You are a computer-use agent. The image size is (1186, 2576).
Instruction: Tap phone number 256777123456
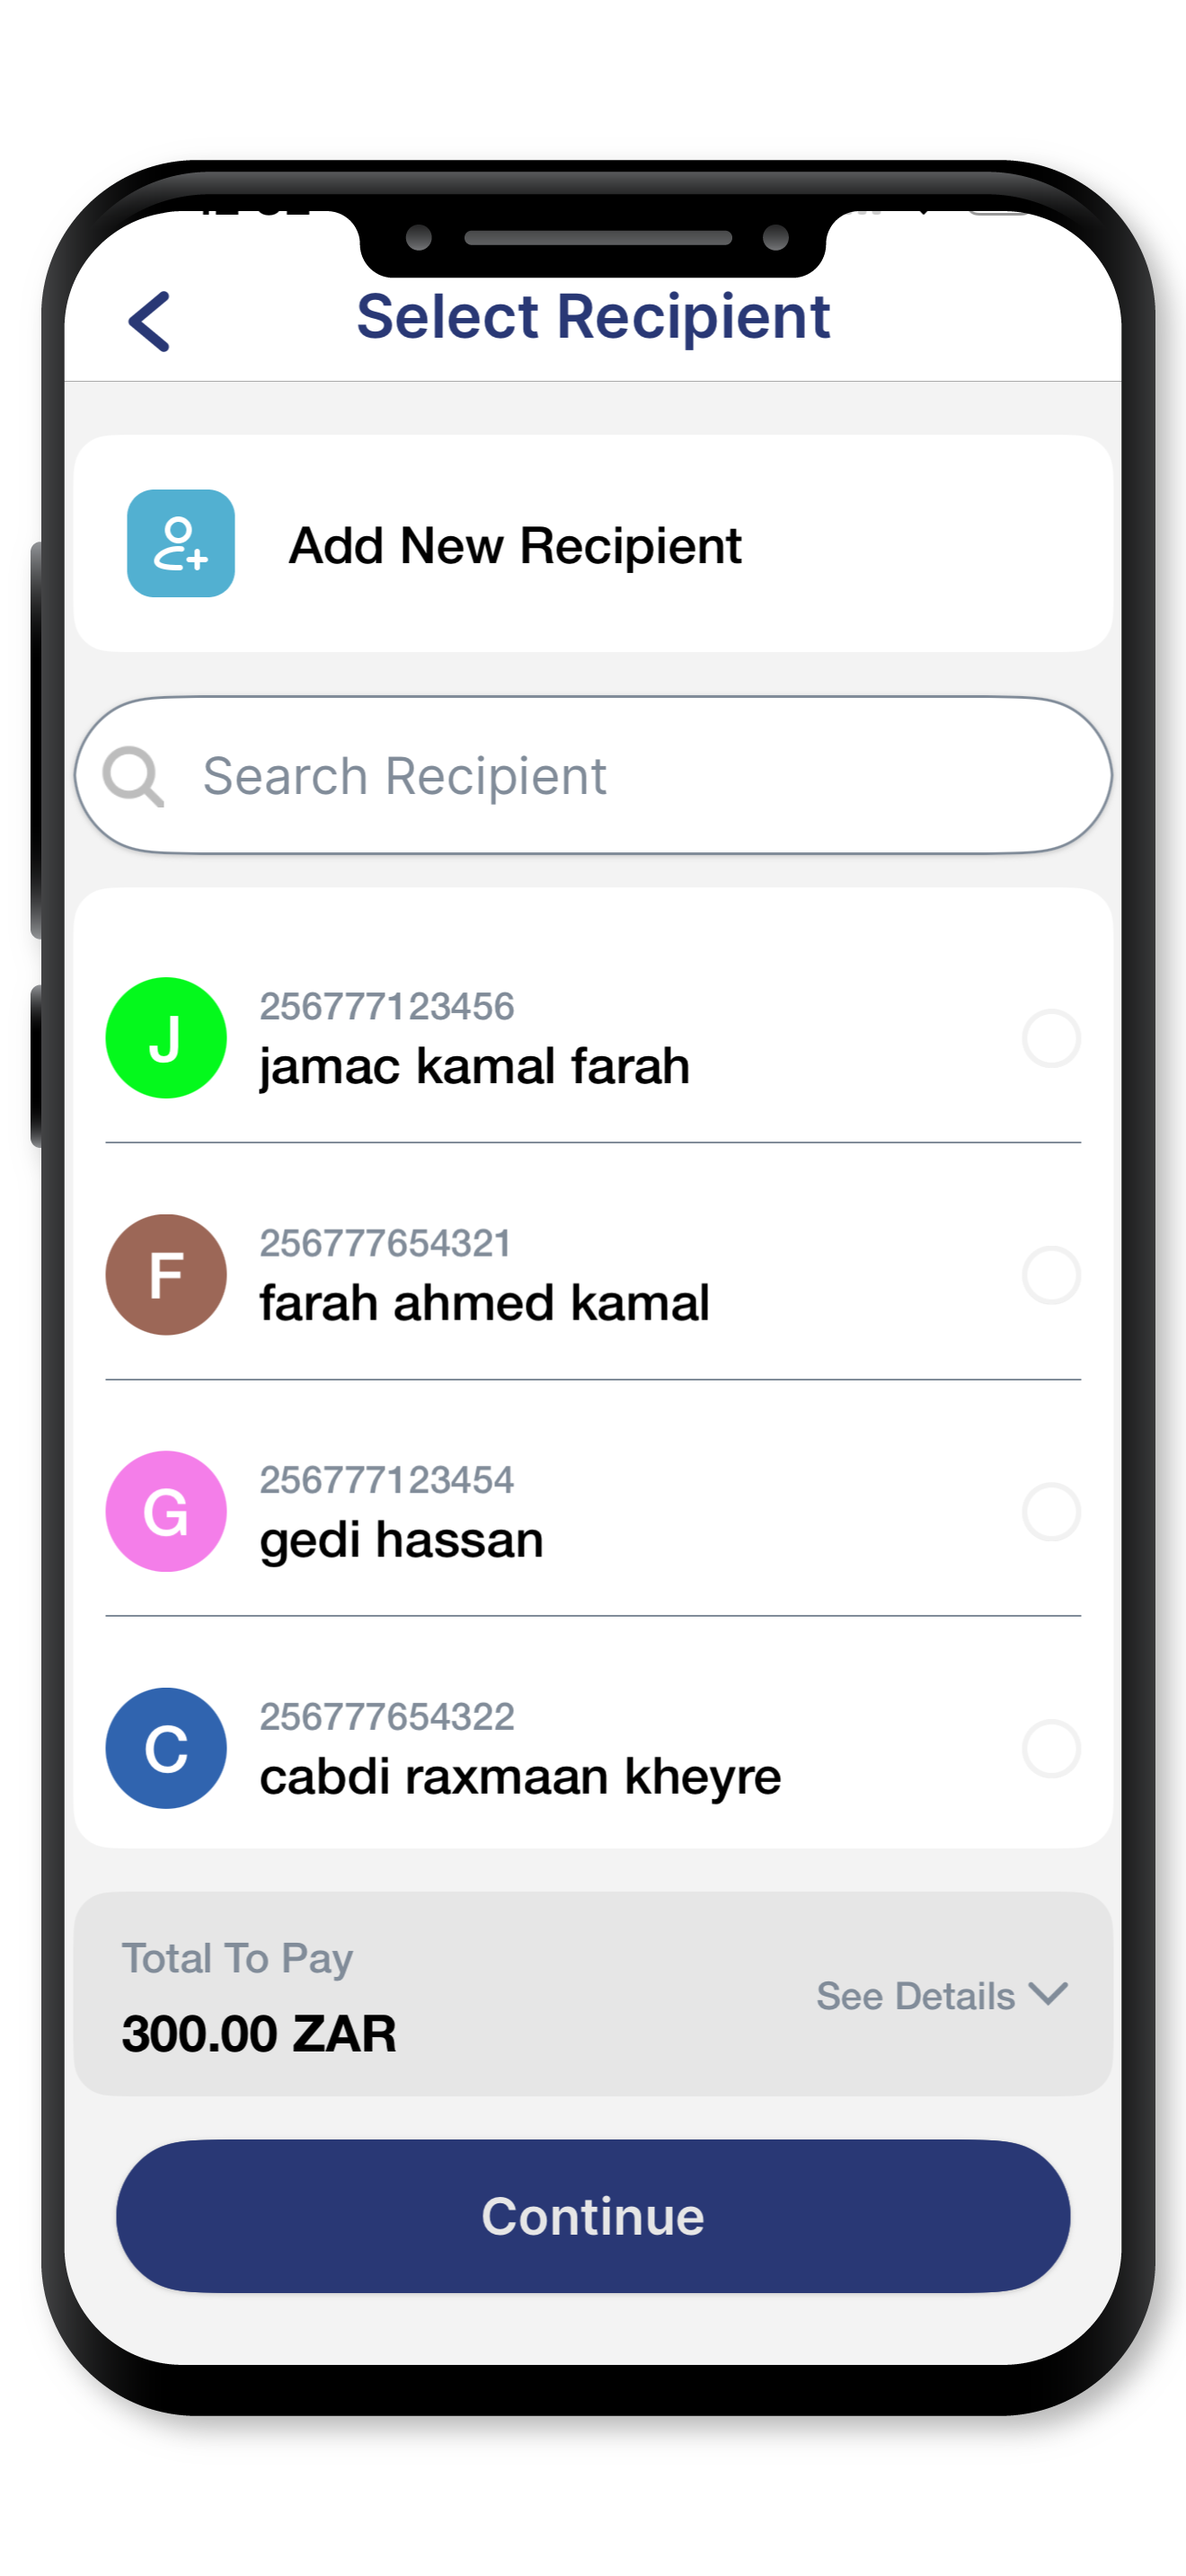(x=387, y=1006)
